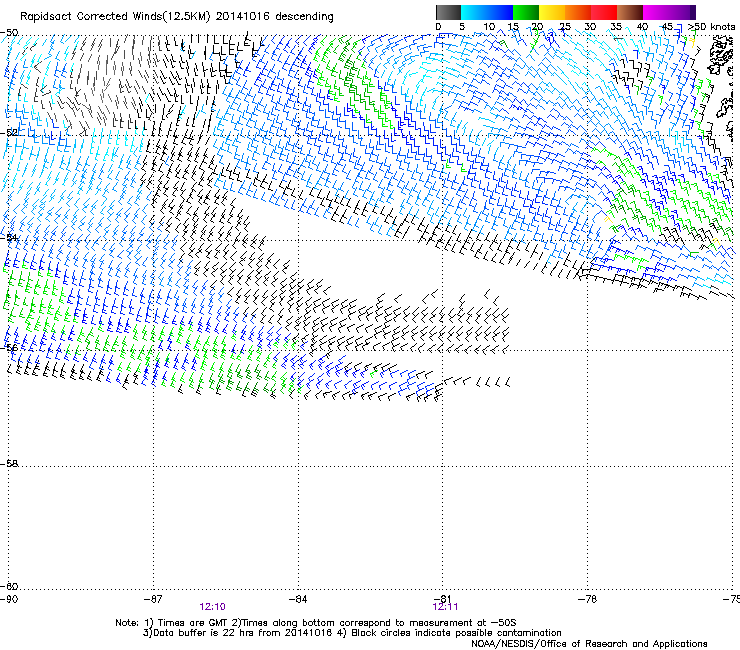Click the '-90' longitude axis label
Viewport: 740px width, 650px height.
tap(9, 599)
